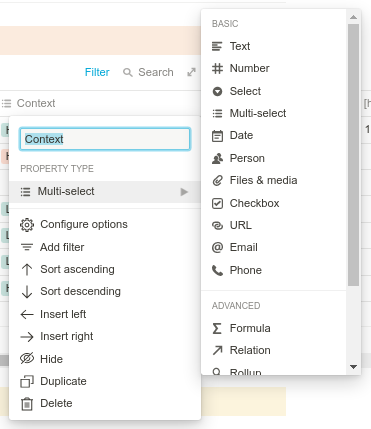
Task: Choose Phone label
Action: click(246, 270)
